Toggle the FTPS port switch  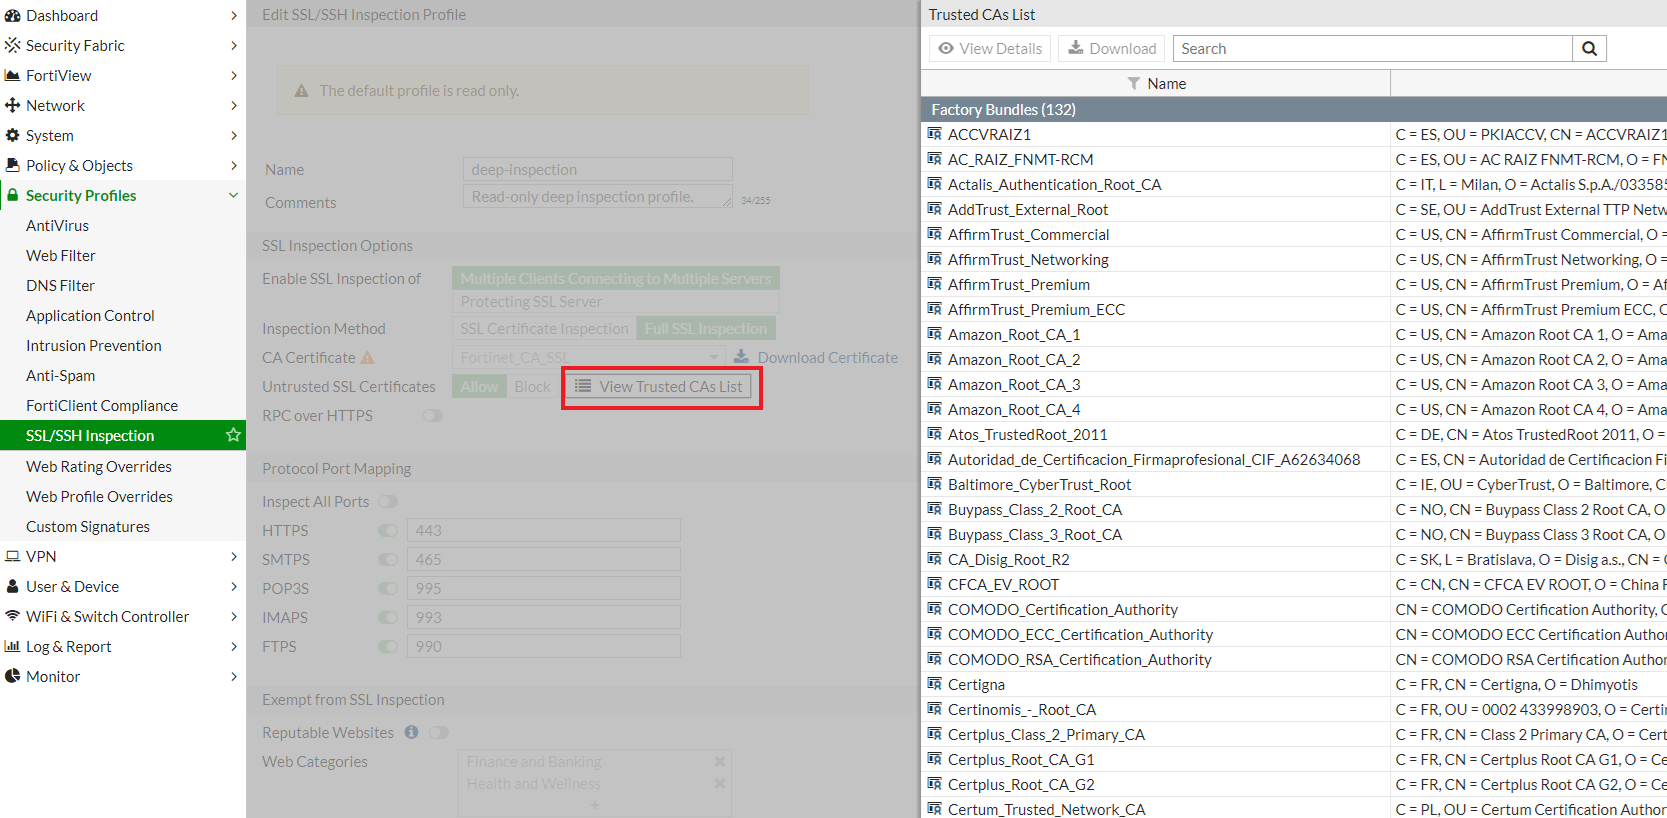(x=388, y=647)
